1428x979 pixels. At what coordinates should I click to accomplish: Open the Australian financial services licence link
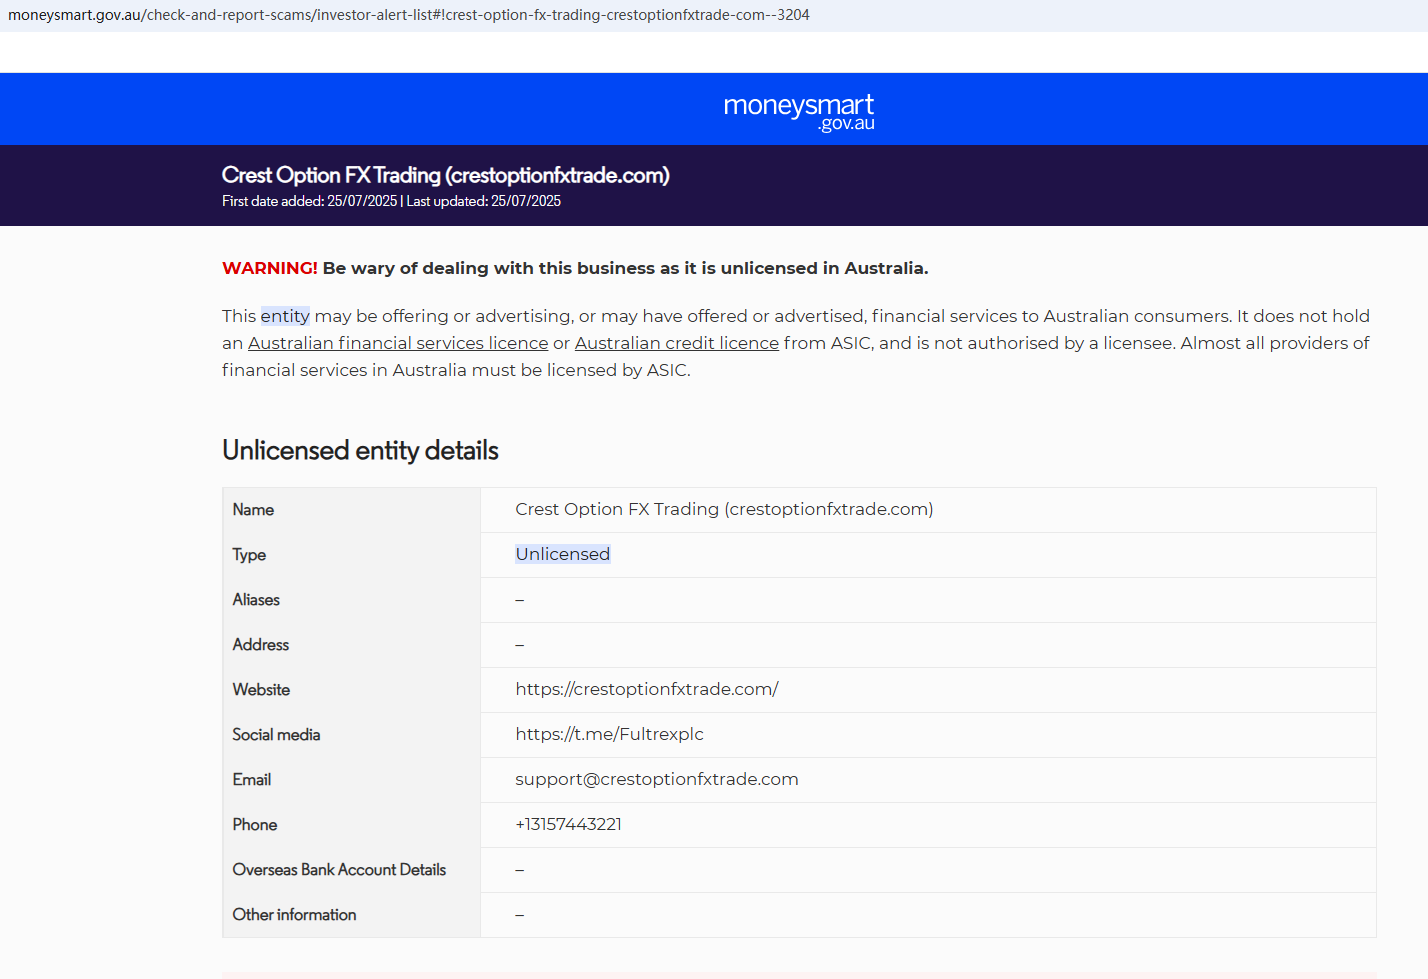pos(398,343)
